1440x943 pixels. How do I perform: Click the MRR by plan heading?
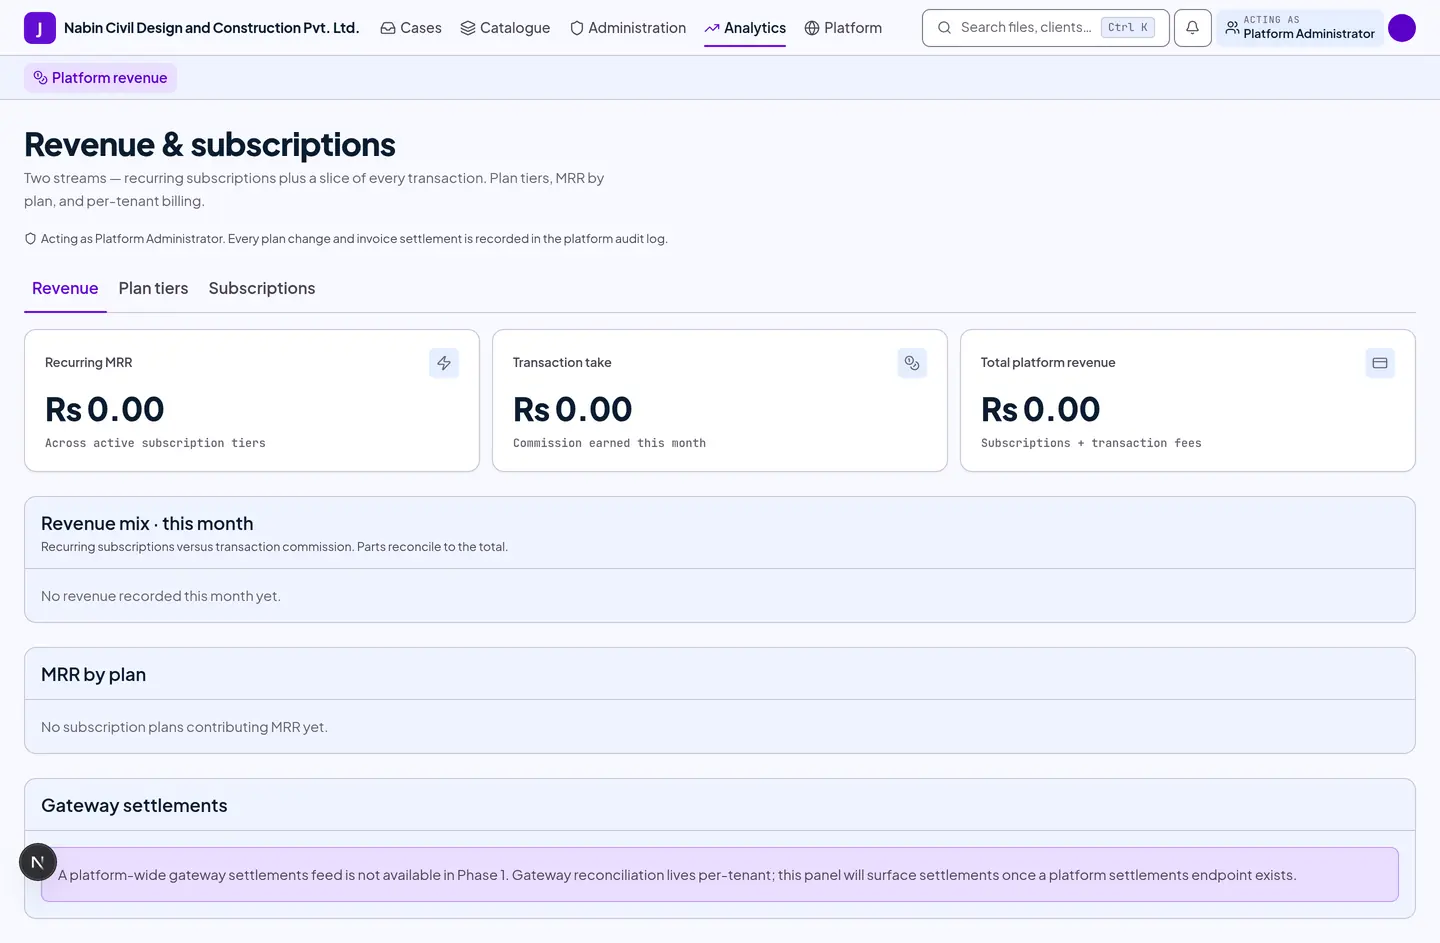click(x=93, y=675)
